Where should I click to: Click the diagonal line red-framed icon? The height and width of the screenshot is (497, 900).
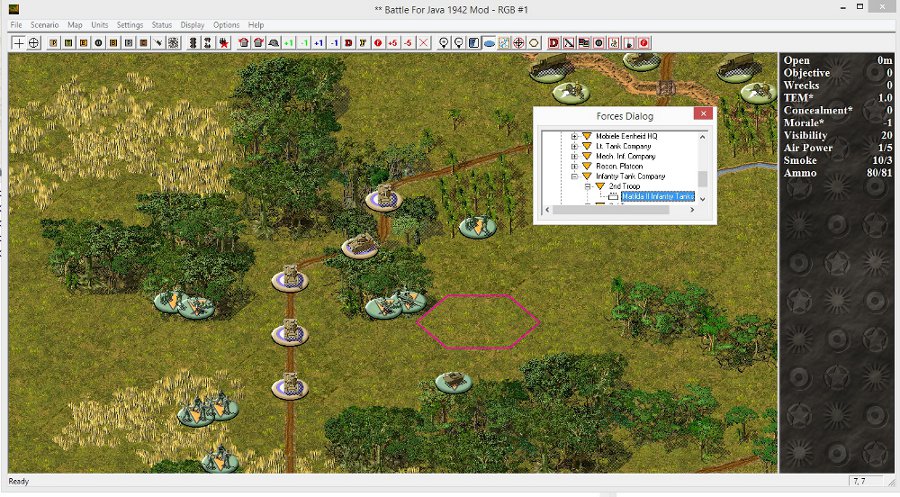click(569, 43)
